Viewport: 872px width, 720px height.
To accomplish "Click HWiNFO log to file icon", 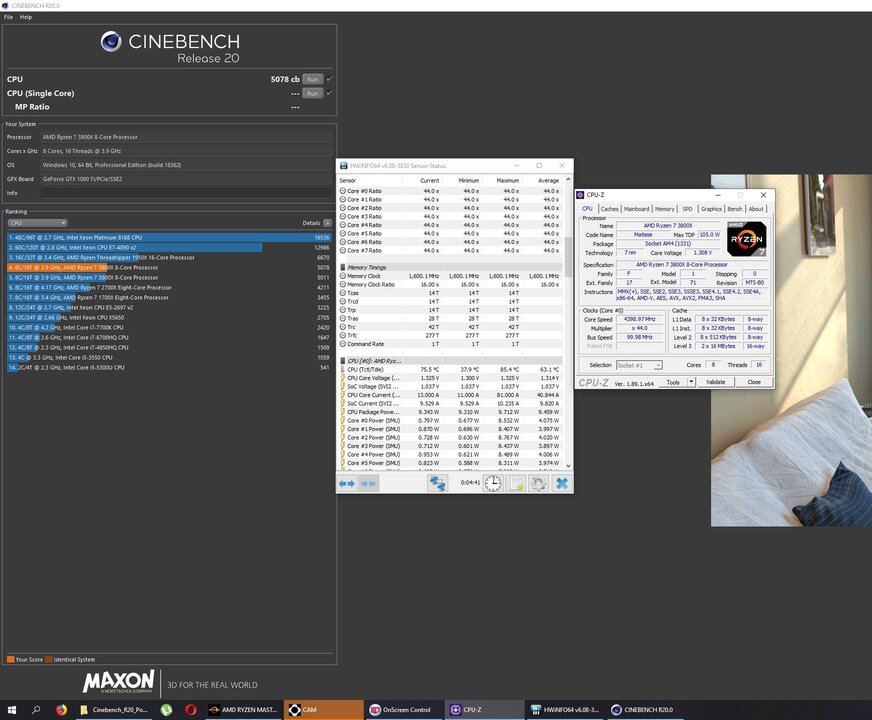I will [516, 483].
